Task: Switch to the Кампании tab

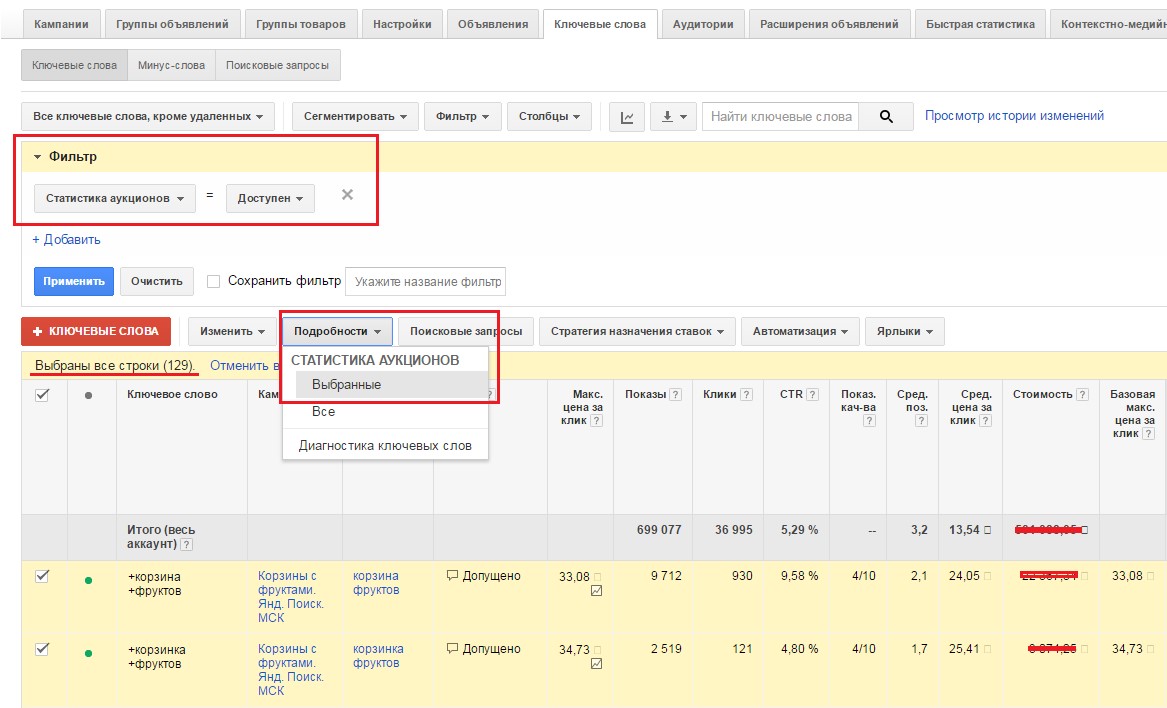Action: coord(61,24)
